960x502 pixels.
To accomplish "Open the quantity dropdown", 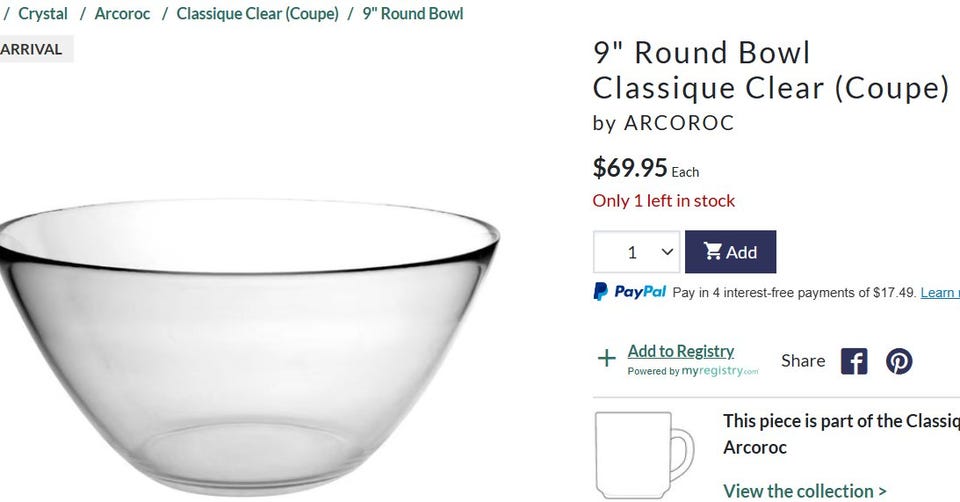I will tap(636, 252).
